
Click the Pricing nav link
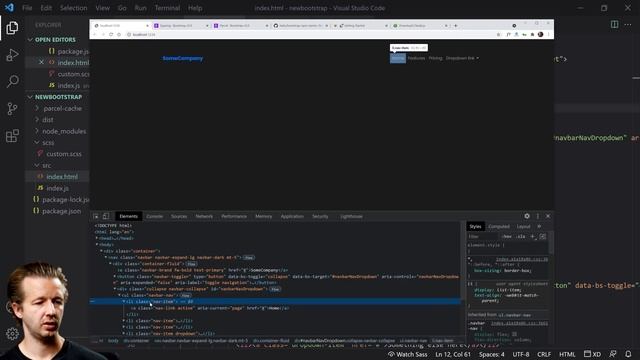click(x=435, y=58)
